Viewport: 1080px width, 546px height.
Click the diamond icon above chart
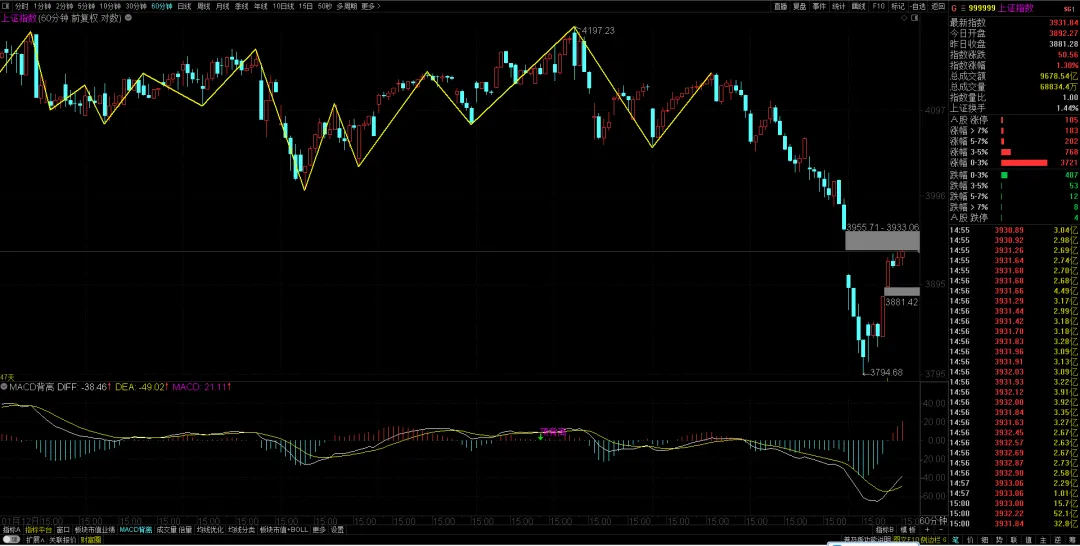point(905,19)
